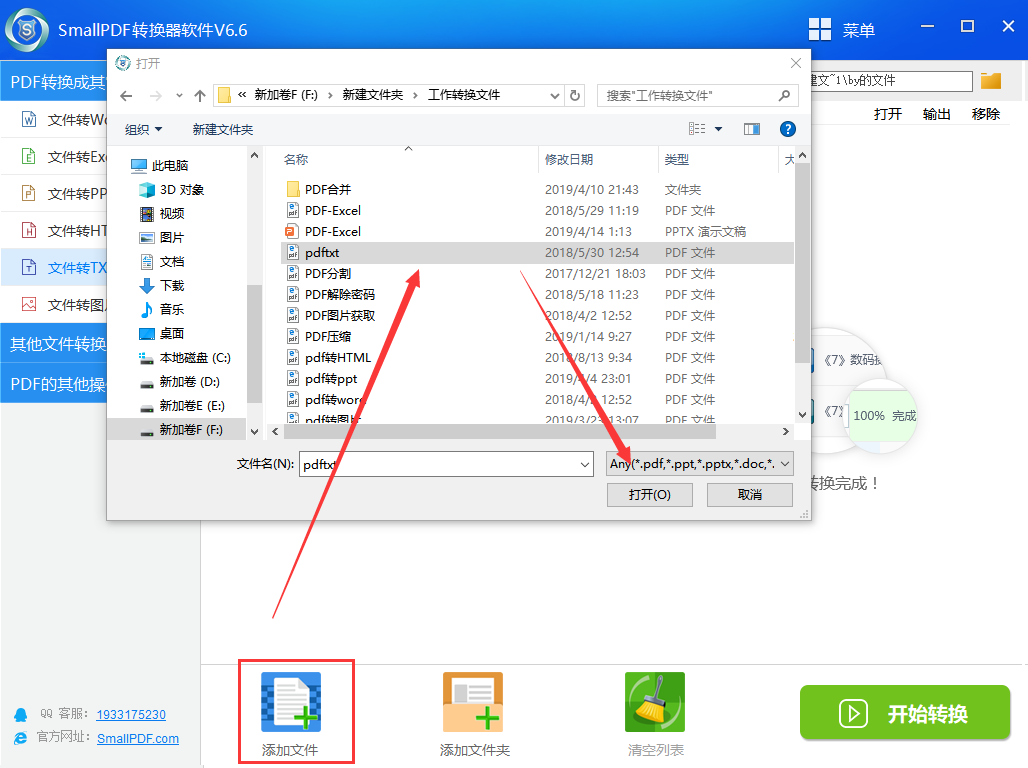This screenshot has width=1028, height=768.
Task: Click the Cancel button in dialog
Action: [x=749, y=495]
